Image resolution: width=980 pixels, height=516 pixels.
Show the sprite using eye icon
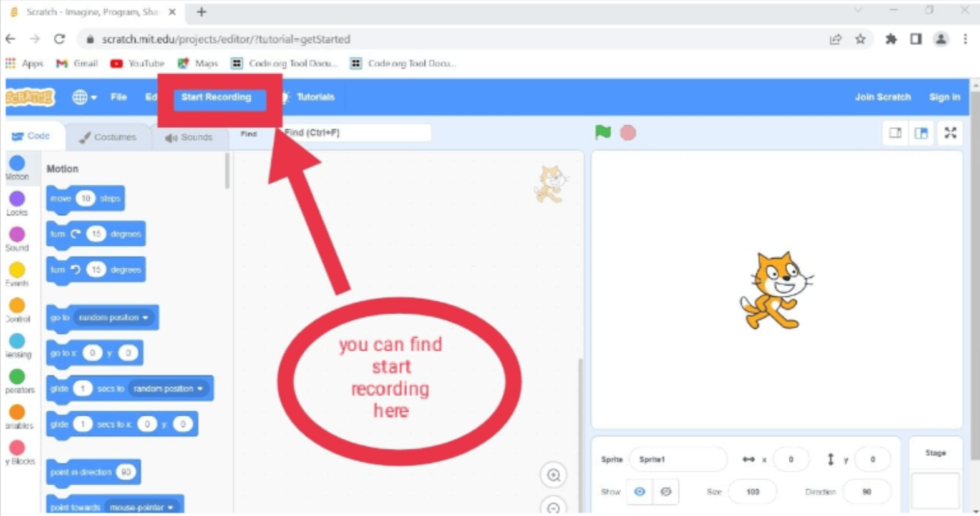pos(640,492)
